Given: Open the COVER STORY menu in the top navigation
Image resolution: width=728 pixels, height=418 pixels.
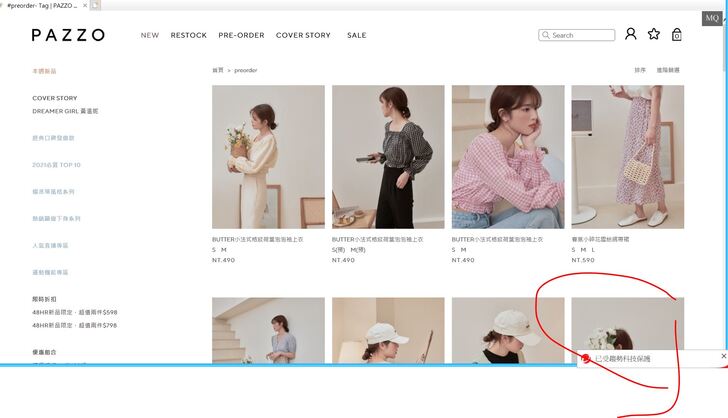Looking at the screenshot, I should tap(303, 35).
